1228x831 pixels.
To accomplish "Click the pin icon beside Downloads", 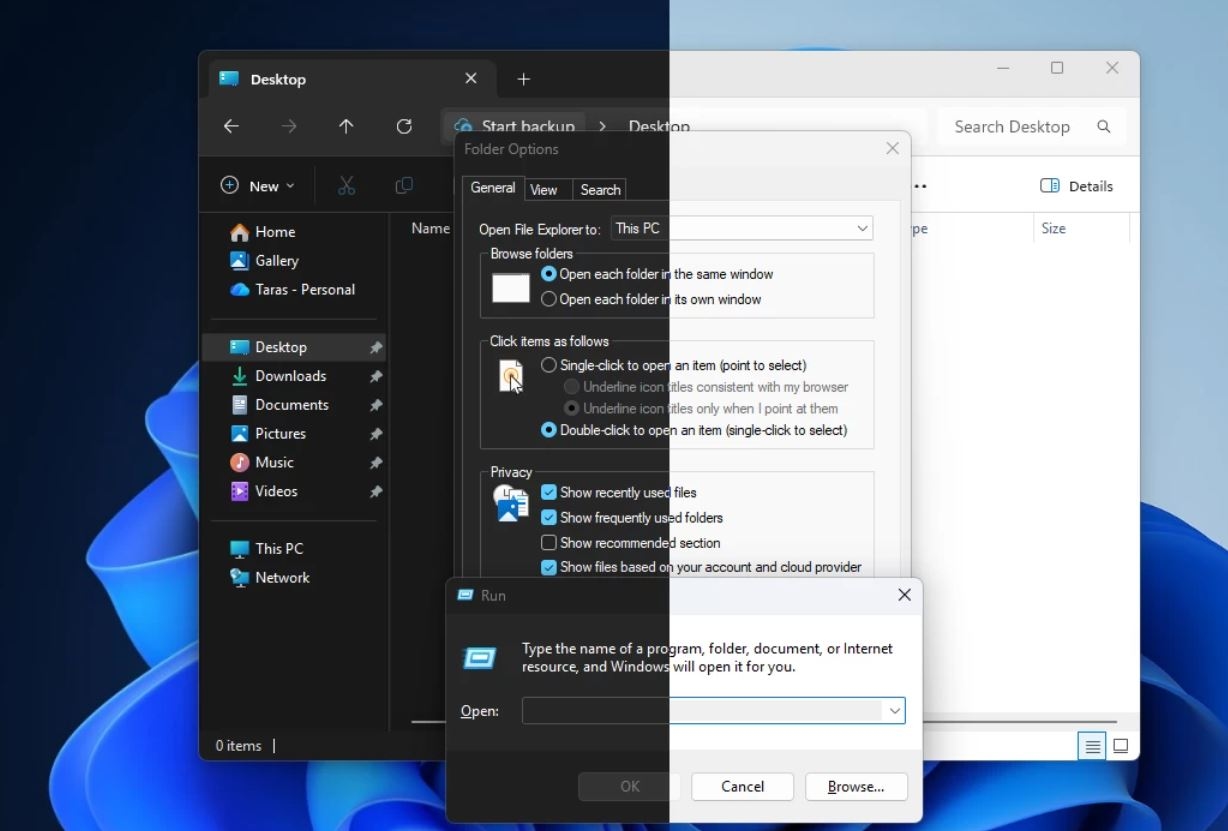I will click(375, 377).
